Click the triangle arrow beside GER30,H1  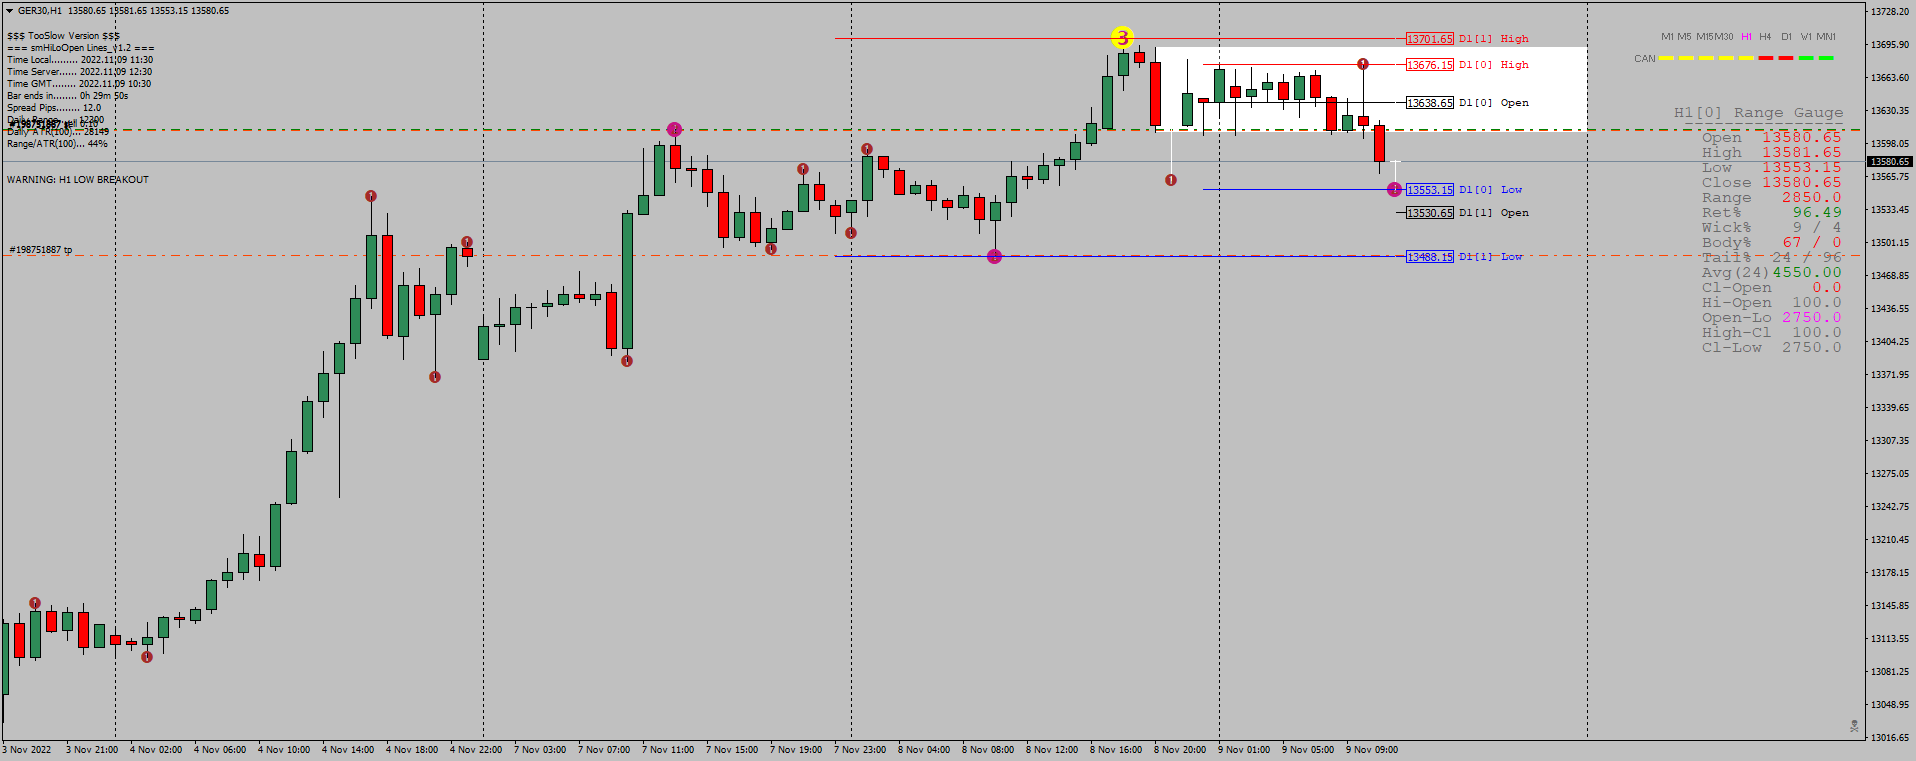point(10,11)
